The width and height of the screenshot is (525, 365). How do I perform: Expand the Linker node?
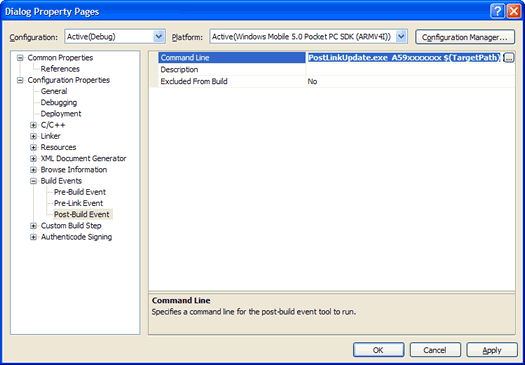pyautogui.click(x=33, y=136)
